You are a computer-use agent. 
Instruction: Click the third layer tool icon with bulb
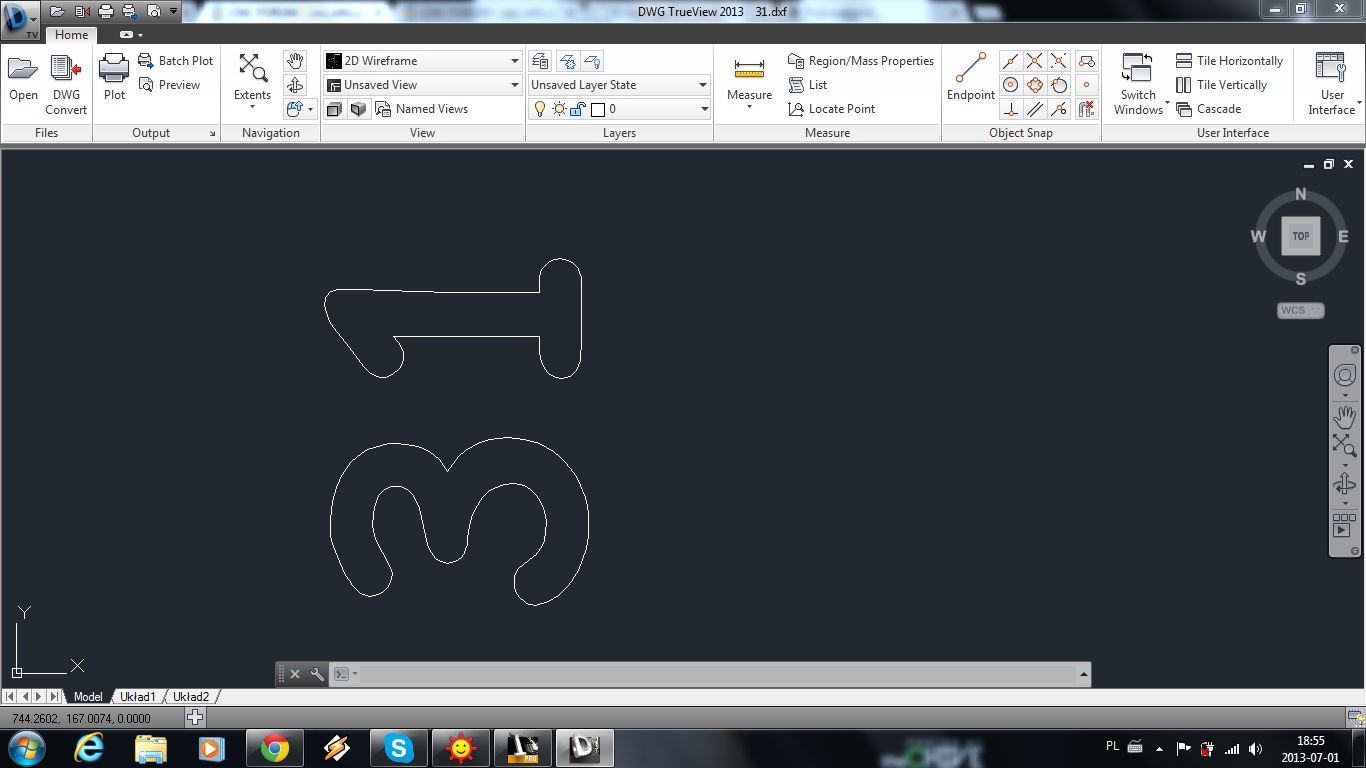point(592,61)
